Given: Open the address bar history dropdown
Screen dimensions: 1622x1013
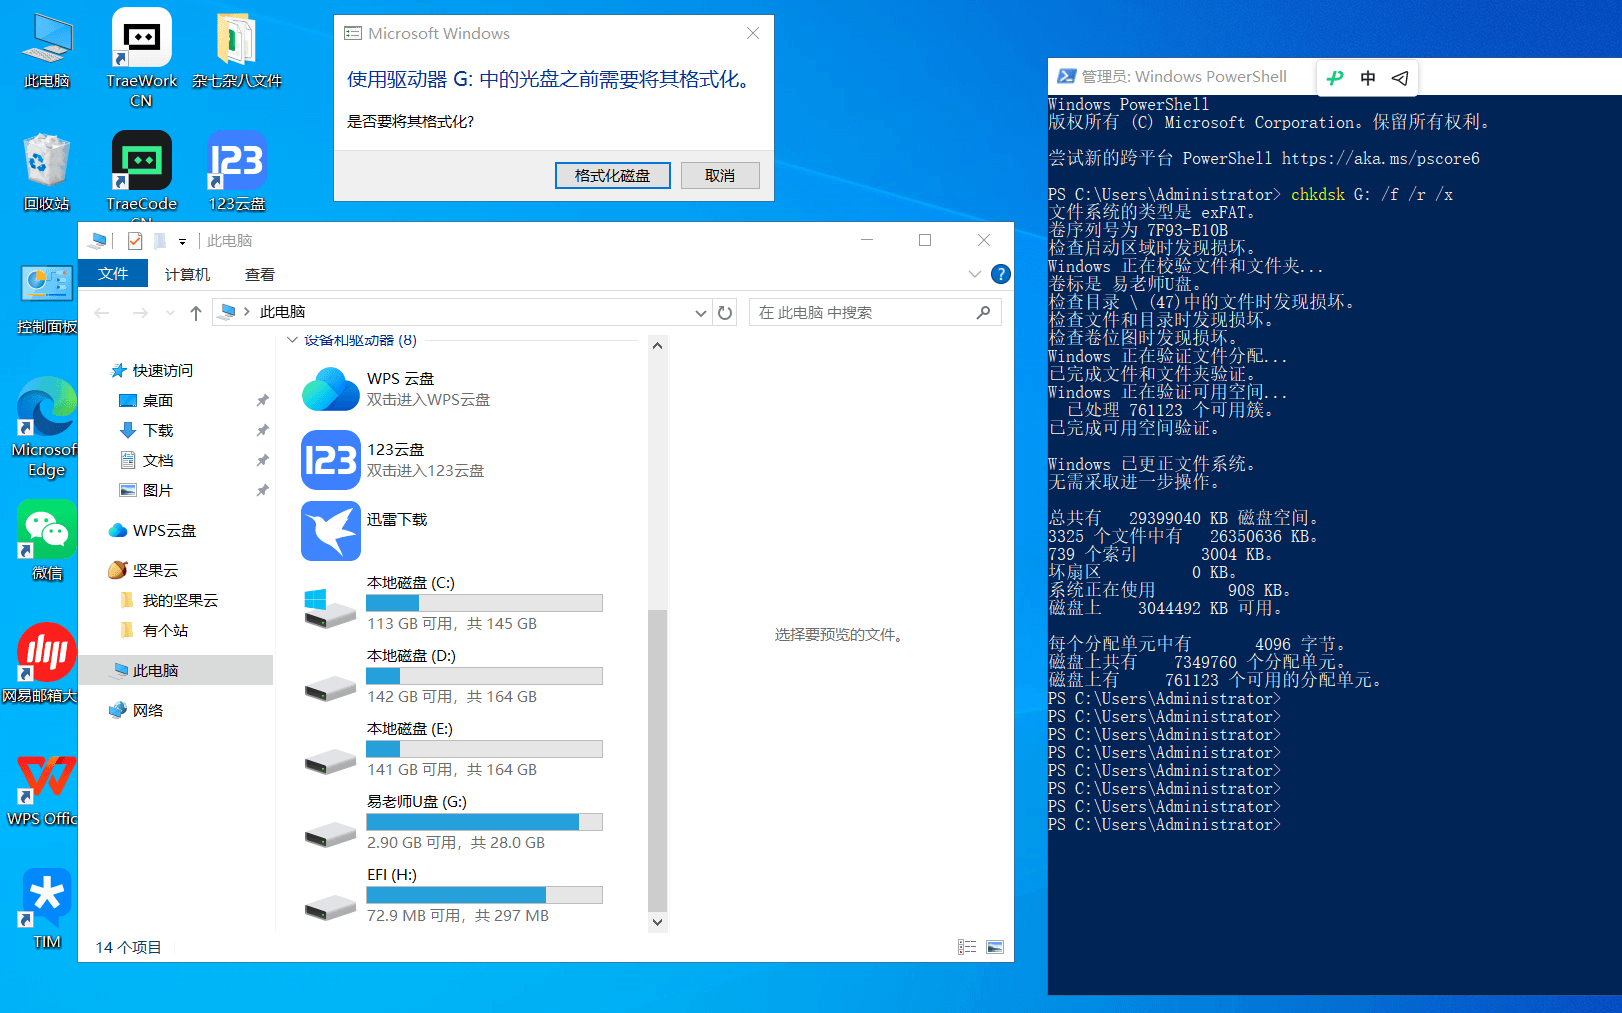Looking at the screenshot, I should pyautogui.click(x=700, y=313).
